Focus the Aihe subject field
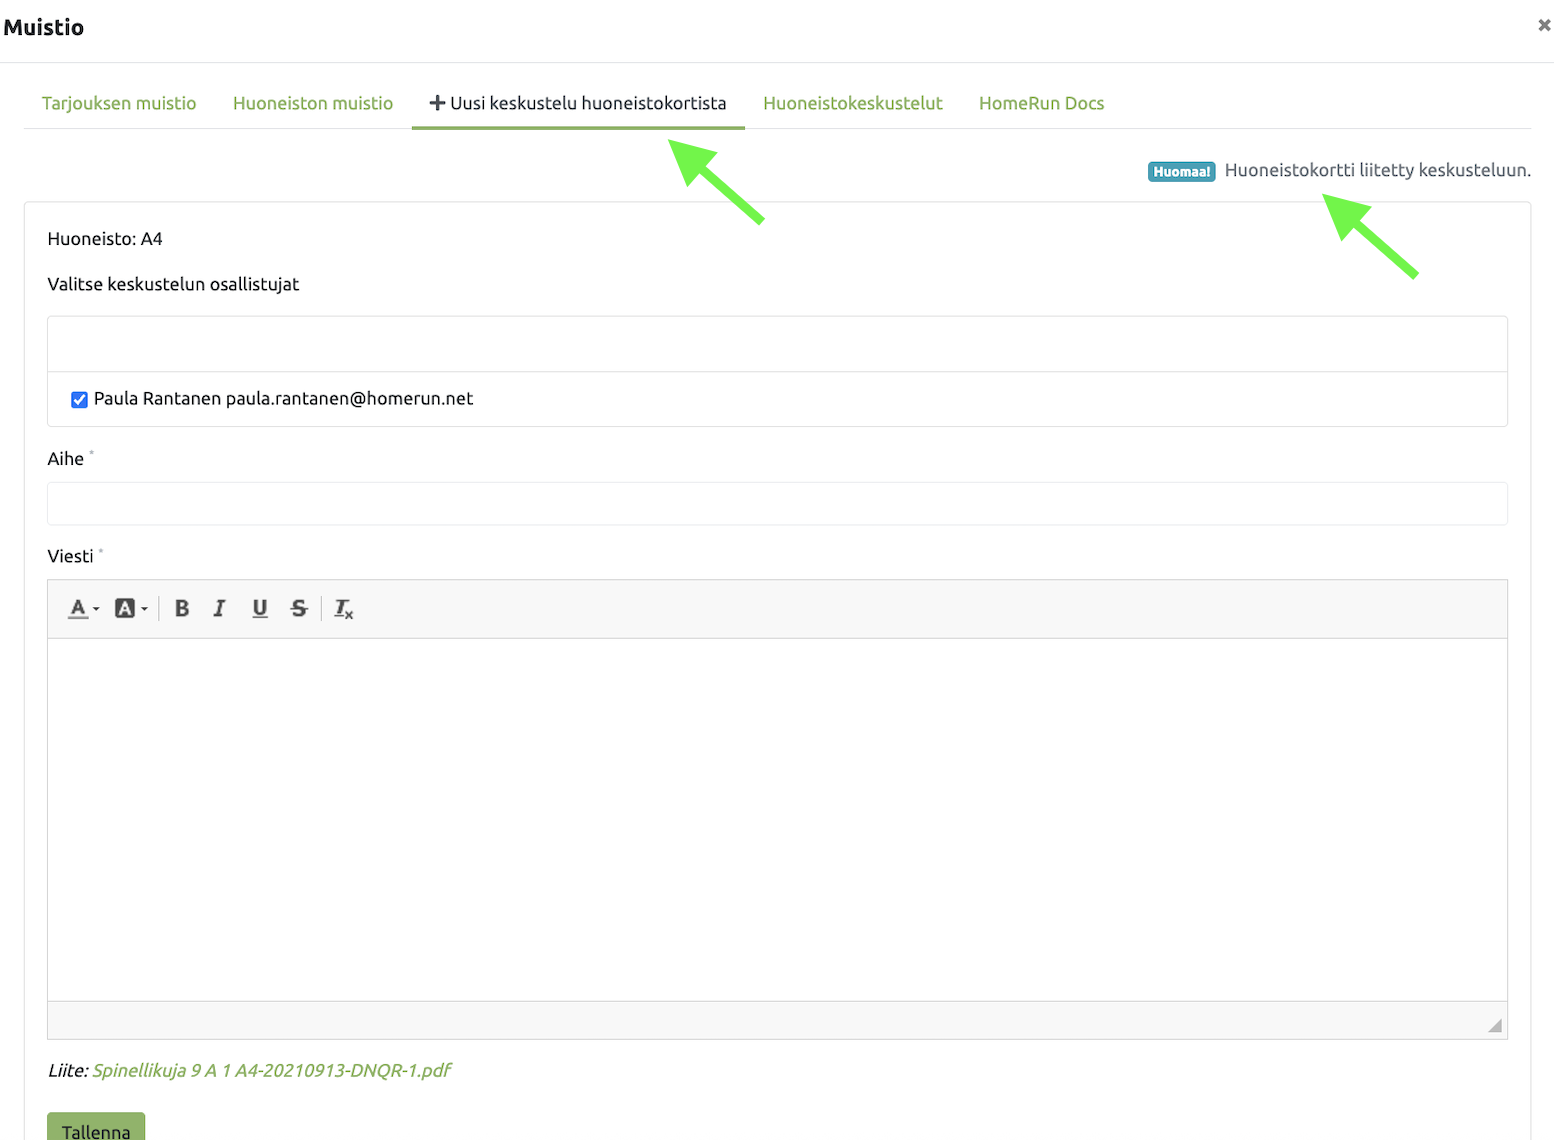 [777, 504]
